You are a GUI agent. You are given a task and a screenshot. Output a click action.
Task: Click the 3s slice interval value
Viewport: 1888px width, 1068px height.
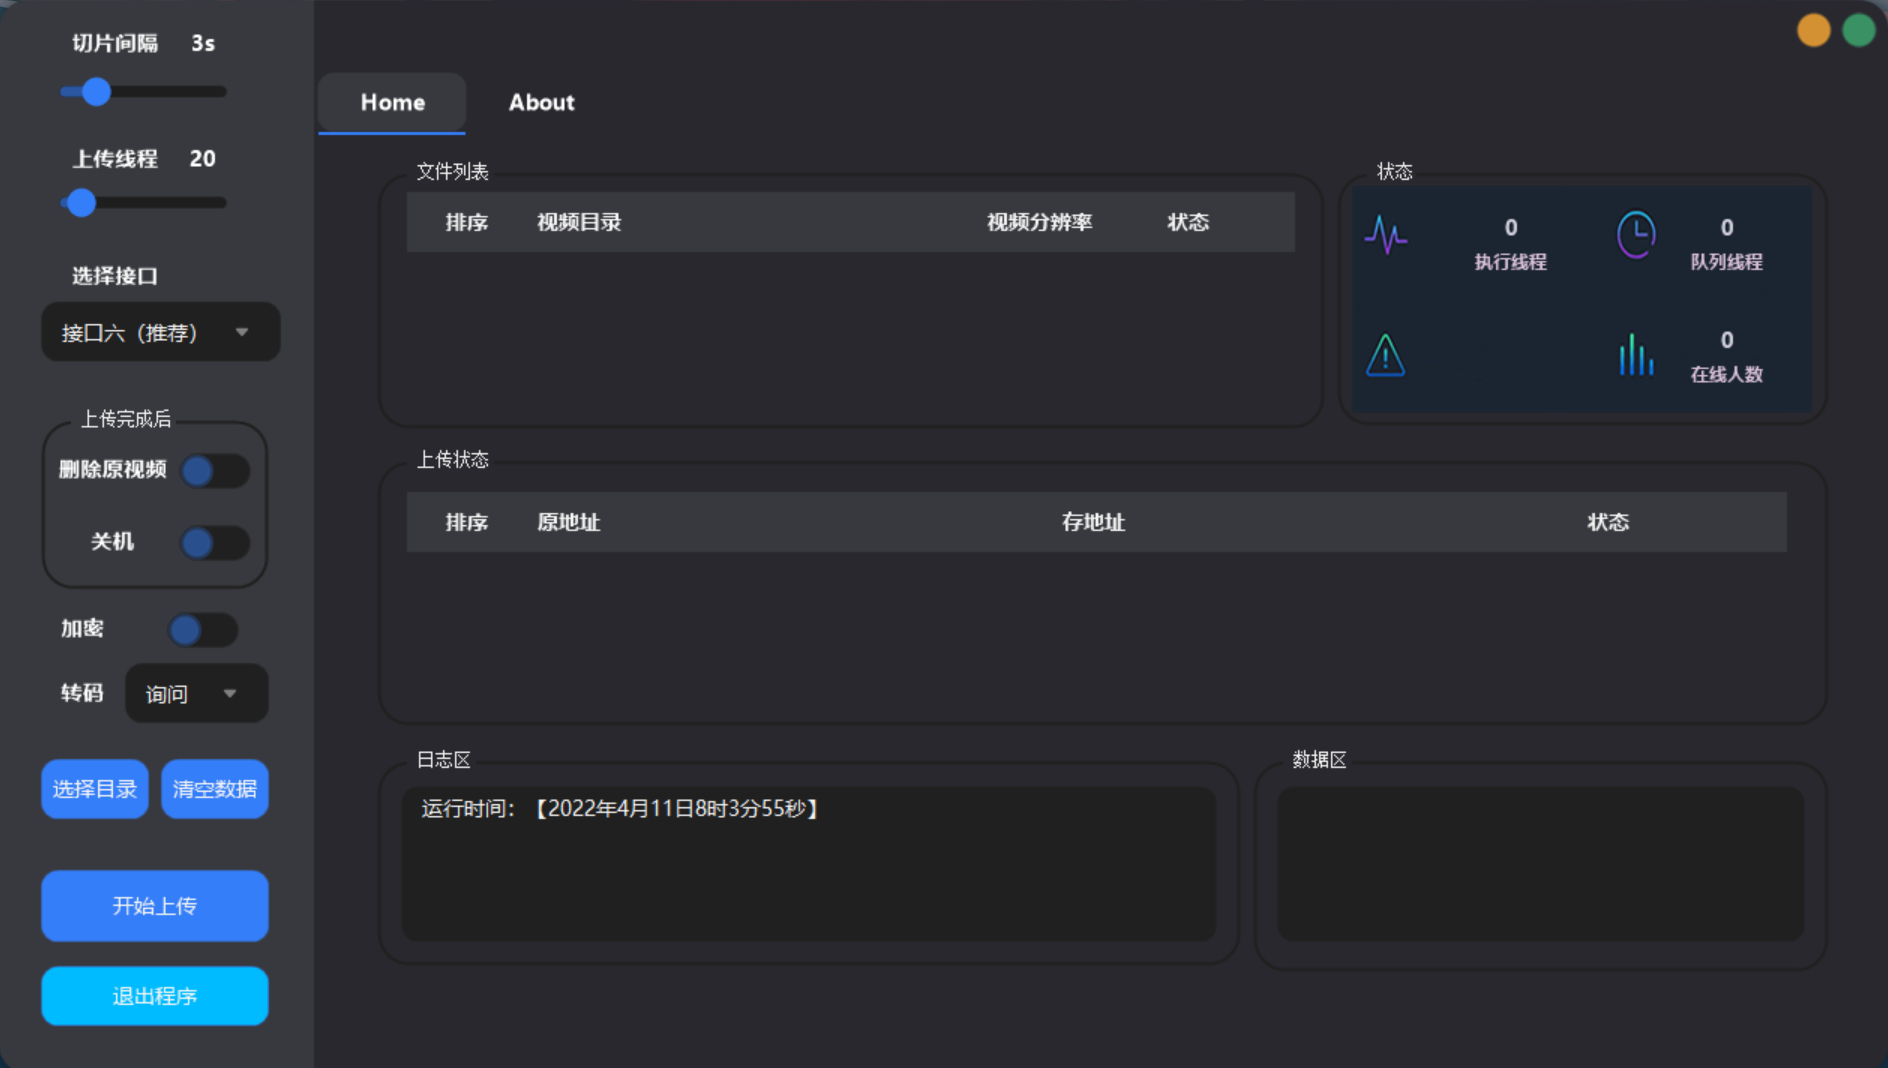(x=203, y=43)
